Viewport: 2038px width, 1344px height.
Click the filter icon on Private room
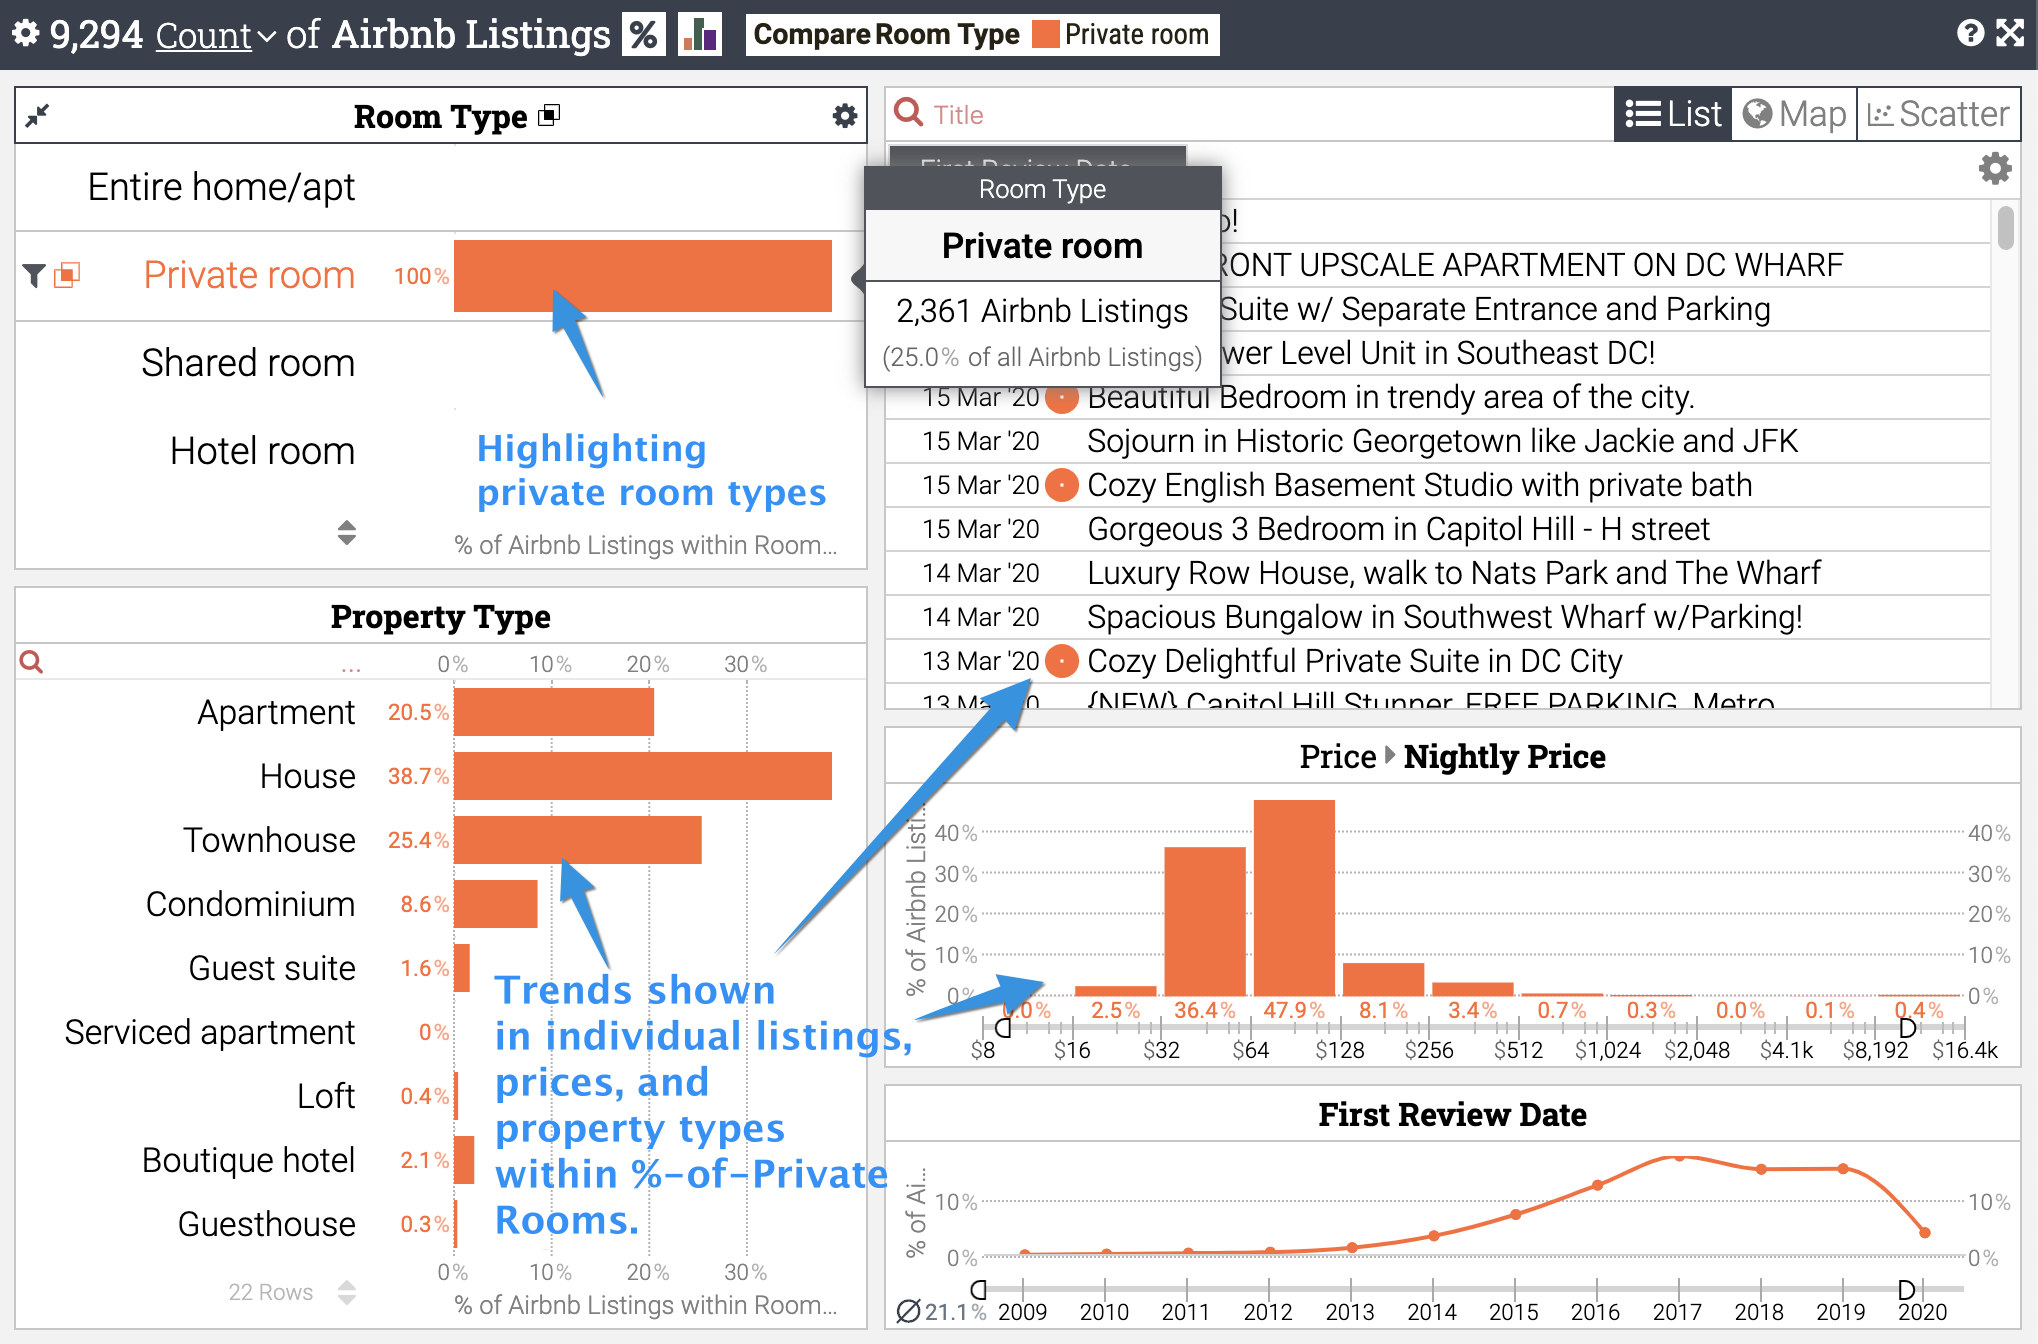(34, 275)
